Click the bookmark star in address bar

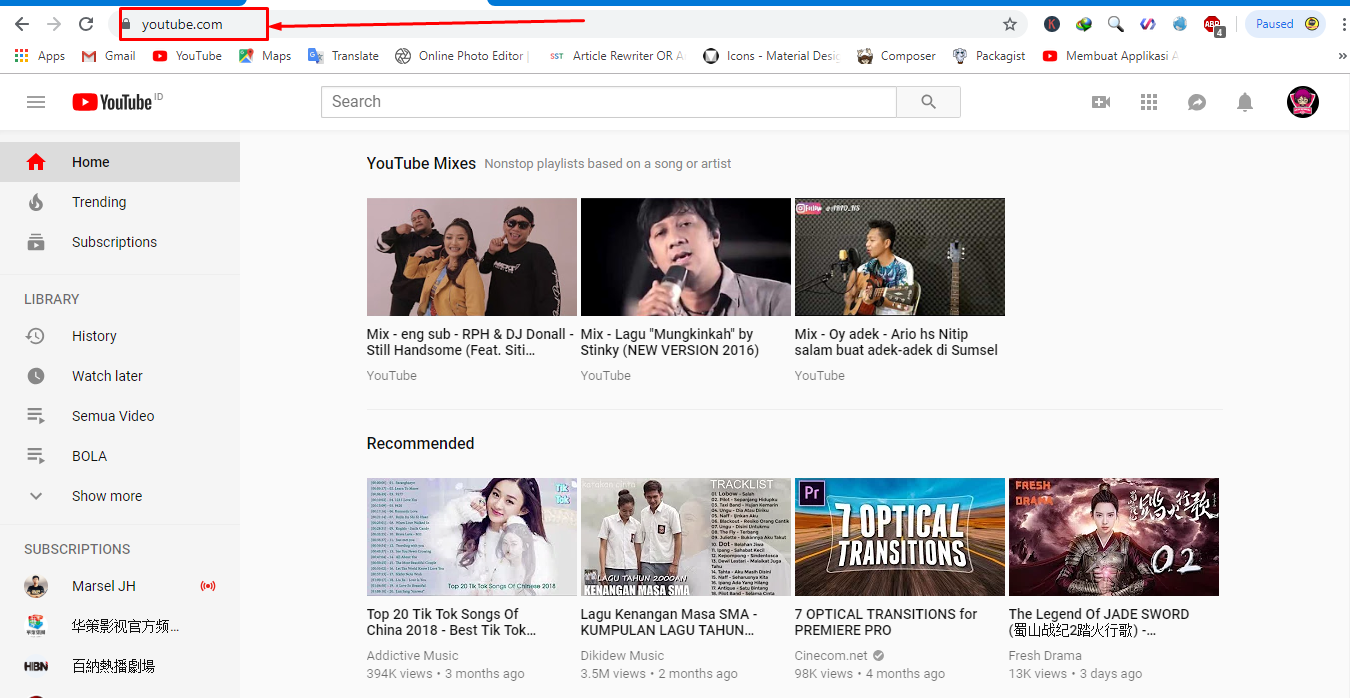(x=1010, y=23)
